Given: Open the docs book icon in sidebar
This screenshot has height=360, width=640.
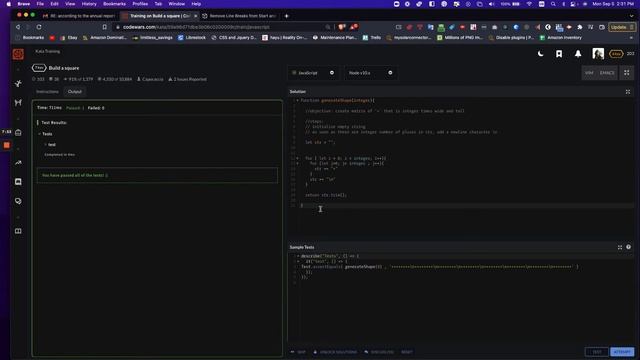Looking at the screenshot, I should tap(18, 231).
